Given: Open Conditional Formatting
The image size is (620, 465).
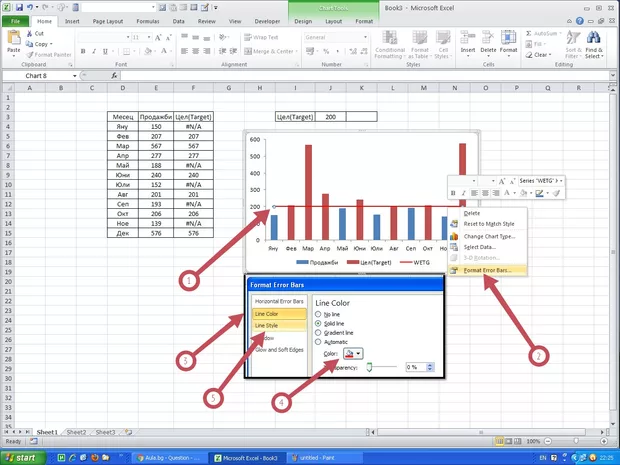Looking at the screenshot, I should tap(390, 45).
